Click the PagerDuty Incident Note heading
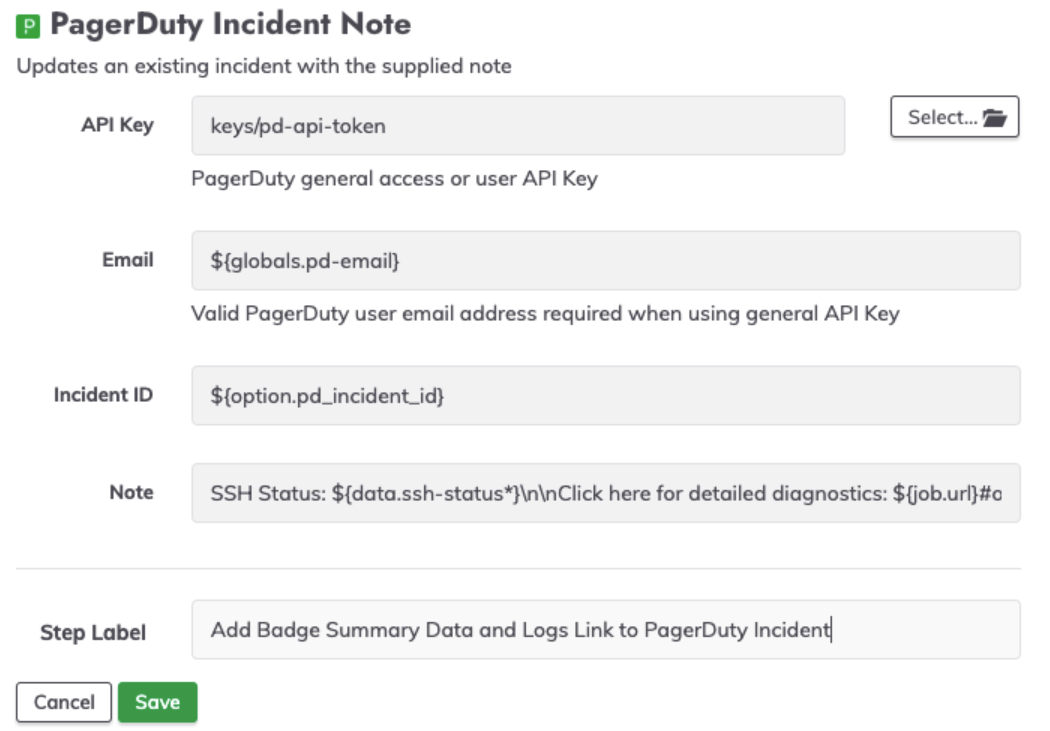Viewport: 1050px width, 731px height. coord(230,25)
